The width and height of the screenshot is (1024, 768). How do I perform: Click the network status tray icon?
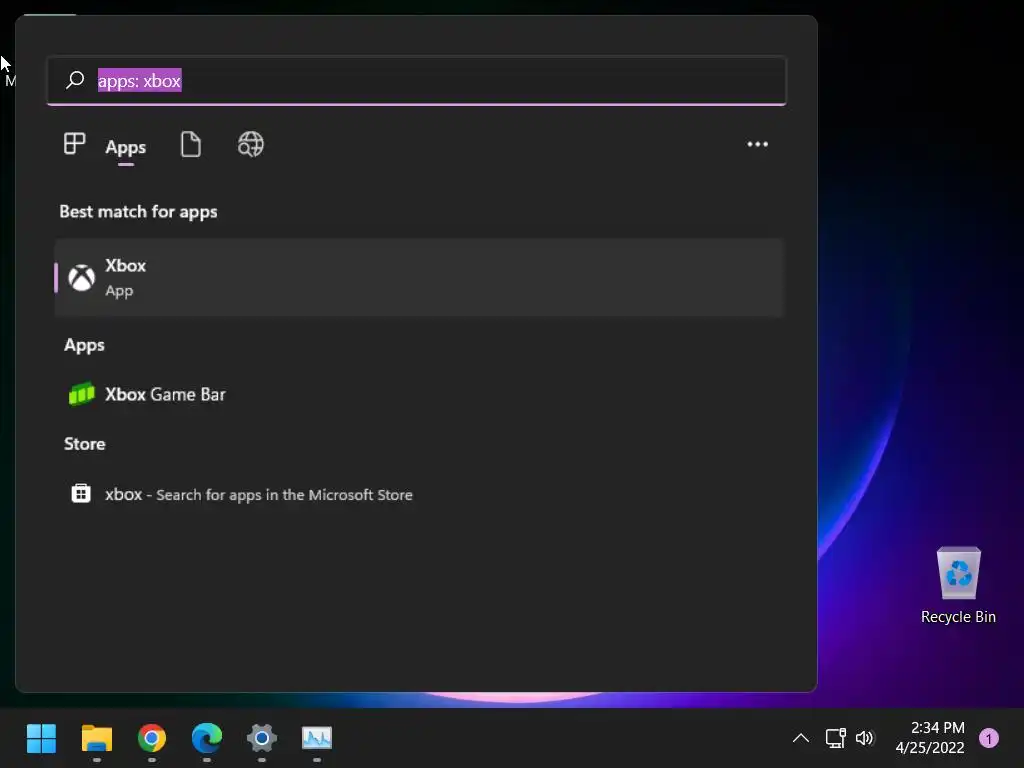click(x=835, y=738)
